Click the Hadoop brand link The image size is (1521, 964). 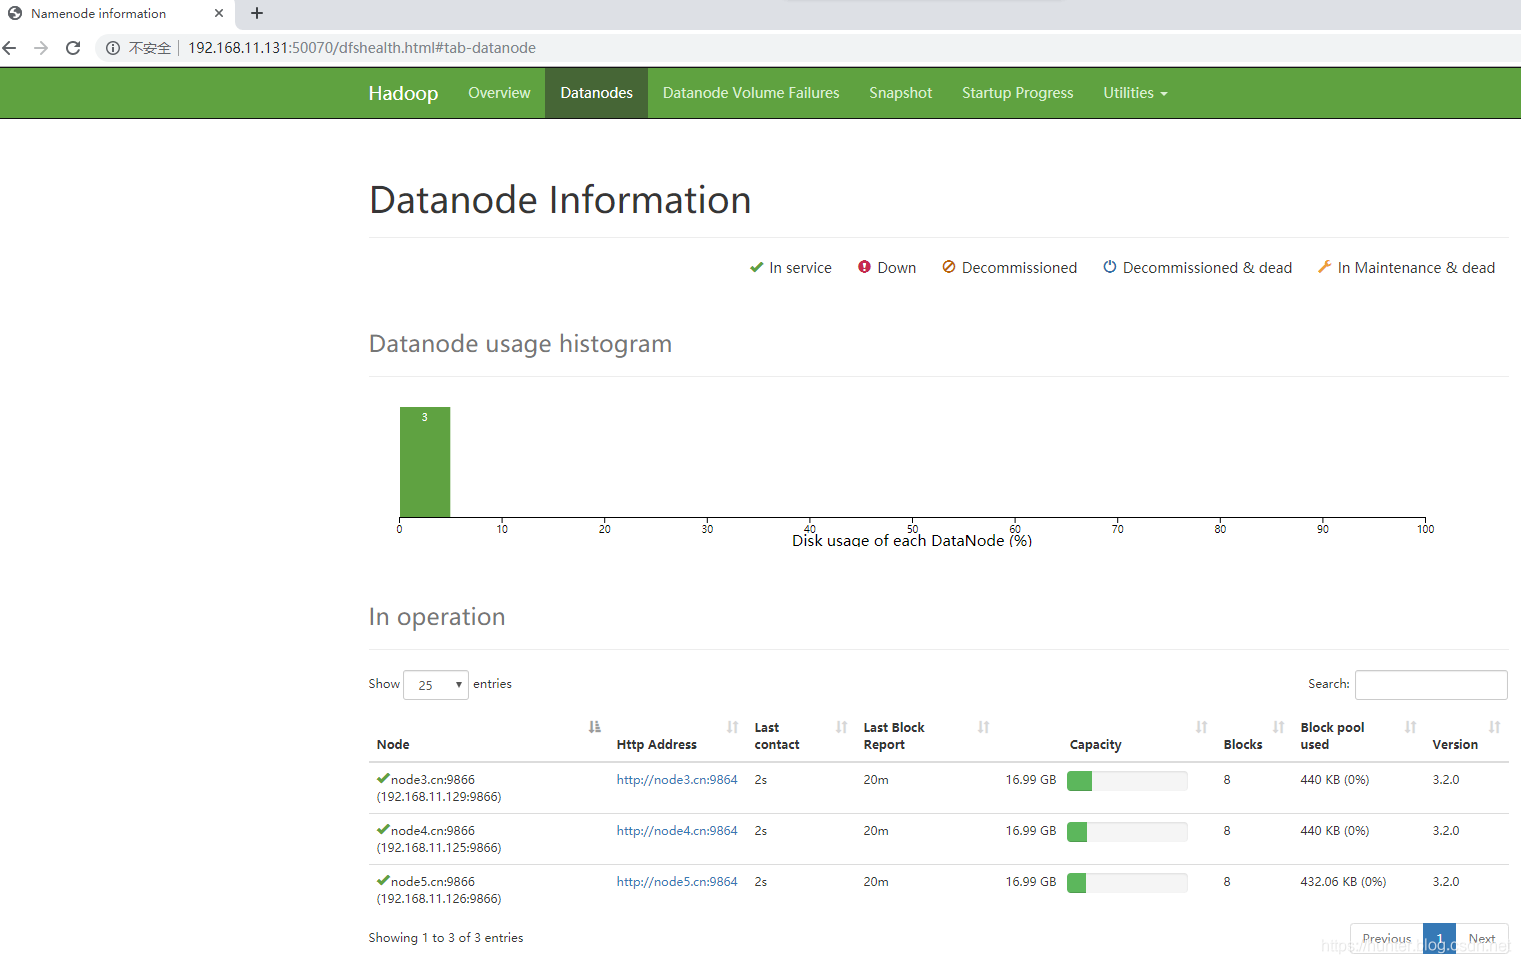(x=403, y=93)
